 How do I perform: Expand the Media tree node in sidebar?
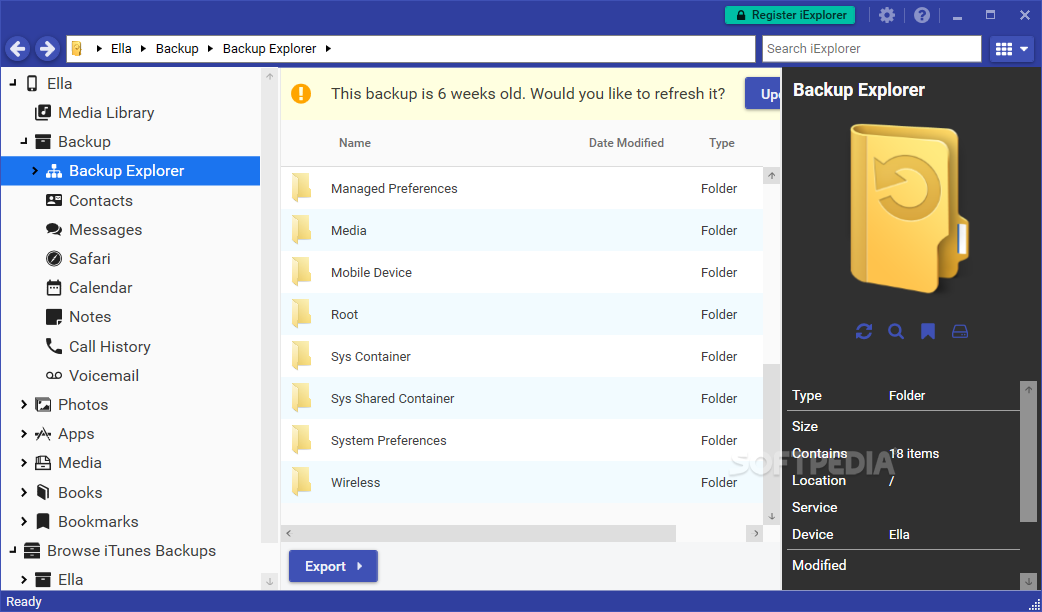click(24, 462)
